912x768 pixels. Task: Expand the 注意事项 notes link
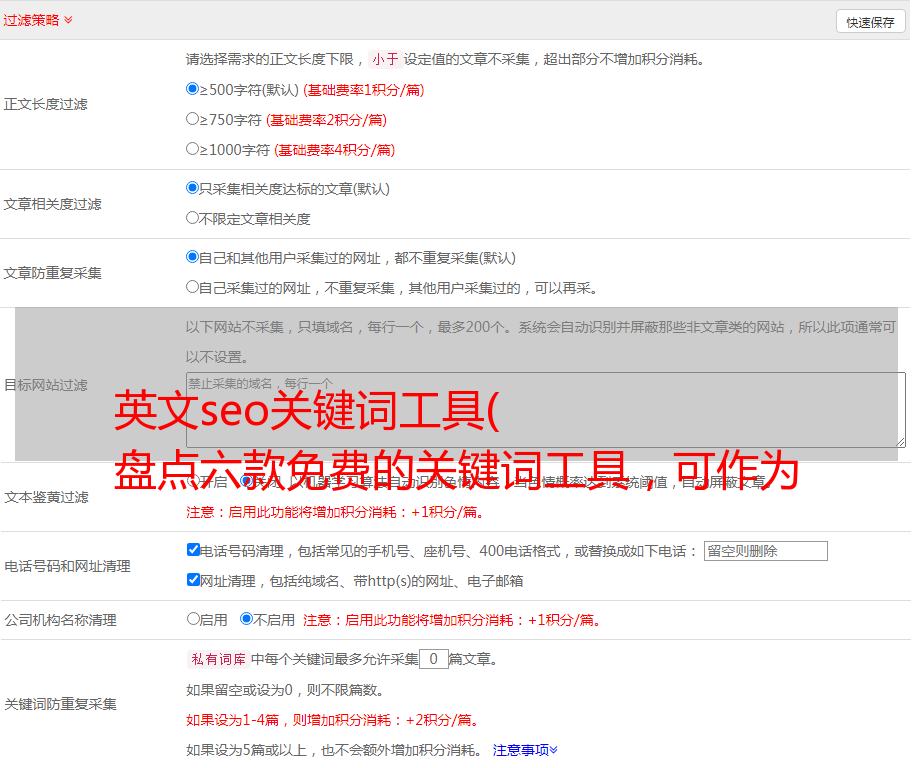[x=525, y=749]
